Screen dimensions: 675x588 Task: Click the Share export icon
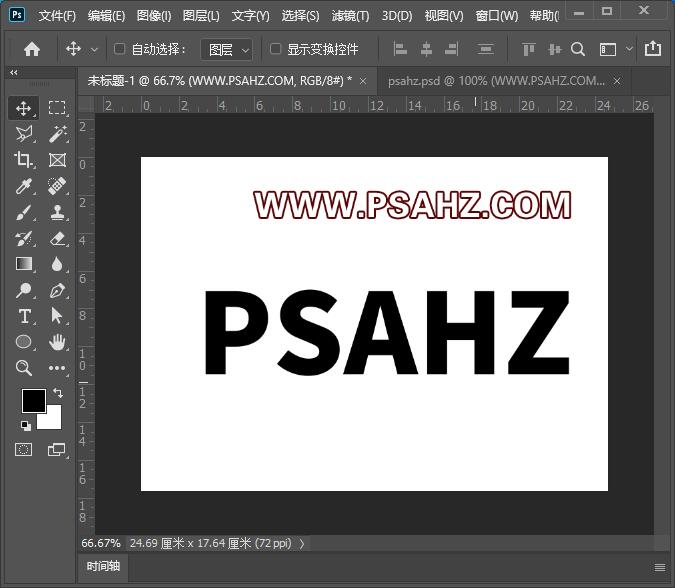653,48
